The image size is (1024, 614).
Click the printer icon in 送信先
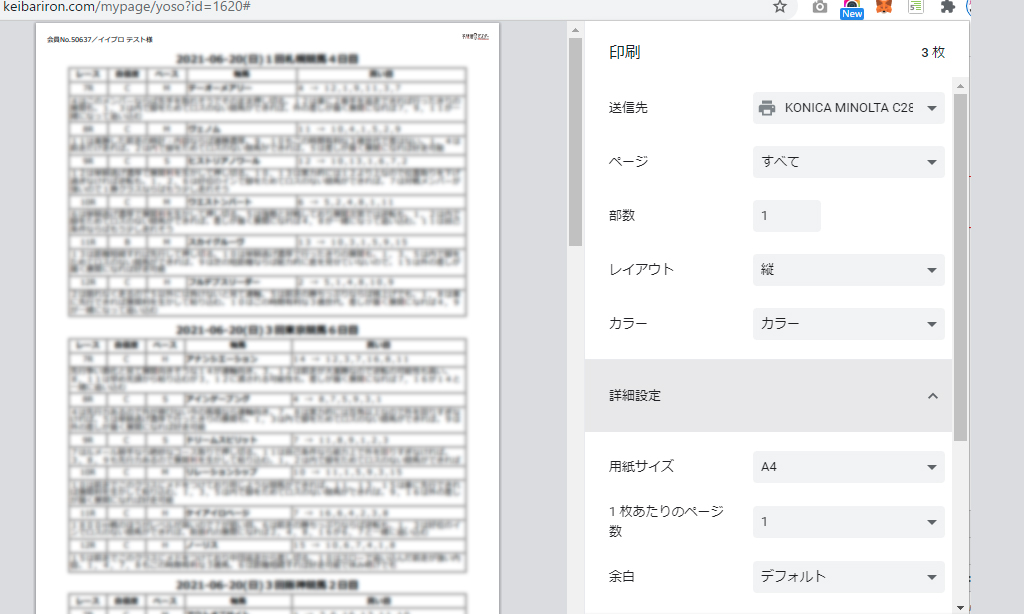[767, 108]
